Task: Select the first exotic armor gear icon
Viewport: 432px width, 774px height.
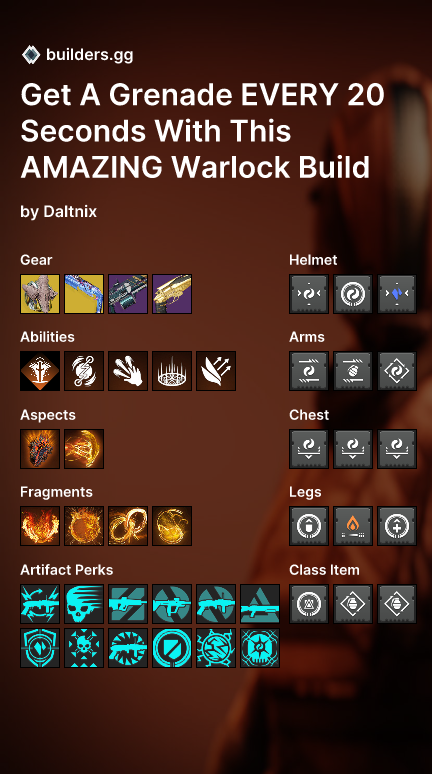Action: (40, 294)
